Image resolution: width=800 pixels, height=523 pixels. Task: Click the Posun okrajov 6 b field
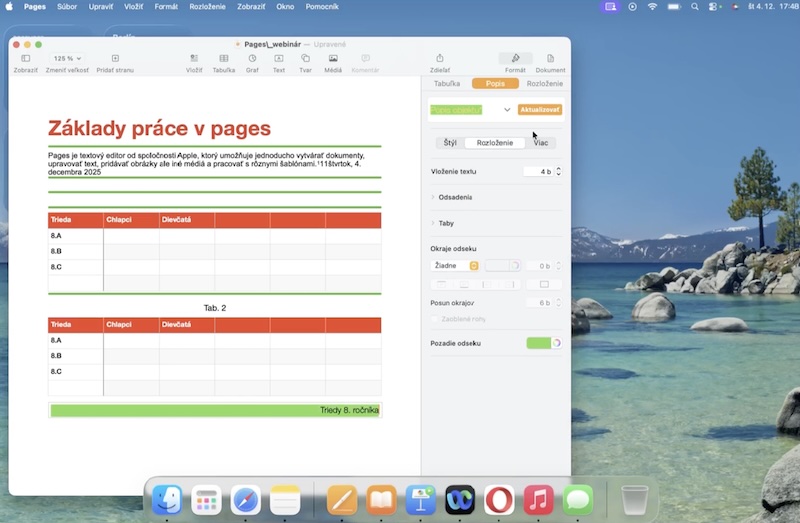tap(540, 303)
